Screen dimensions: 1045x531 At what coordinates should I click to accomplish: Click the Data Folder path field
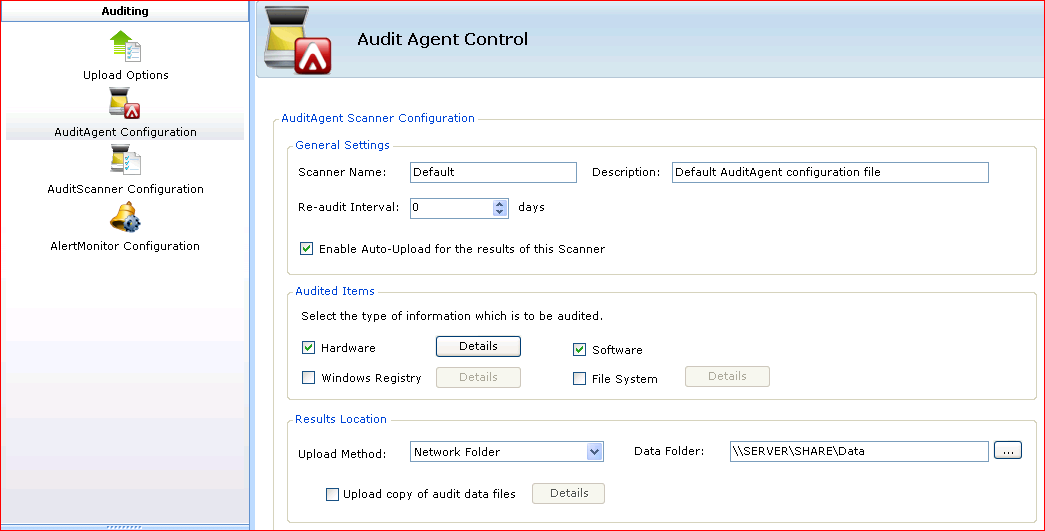coord(859,451)
